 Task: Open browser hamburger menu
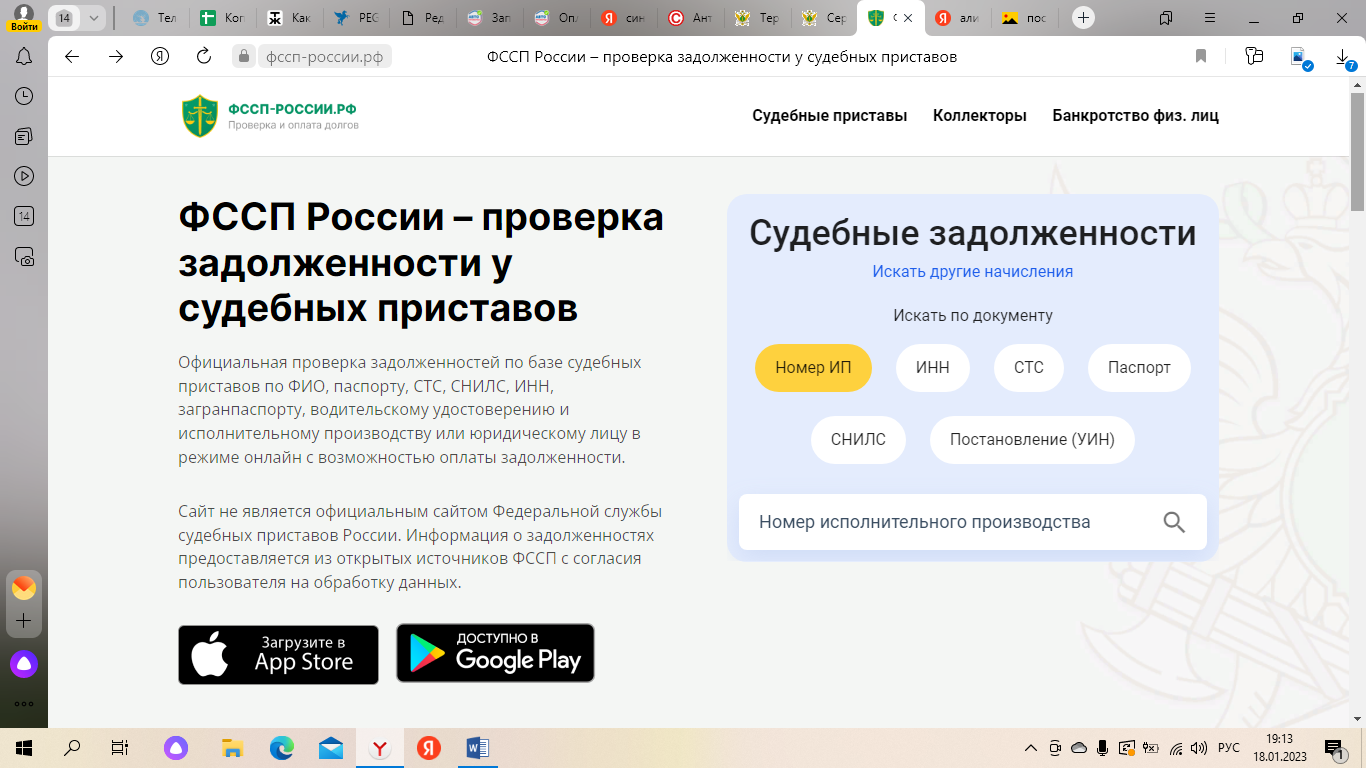(x=1211, y=18)
